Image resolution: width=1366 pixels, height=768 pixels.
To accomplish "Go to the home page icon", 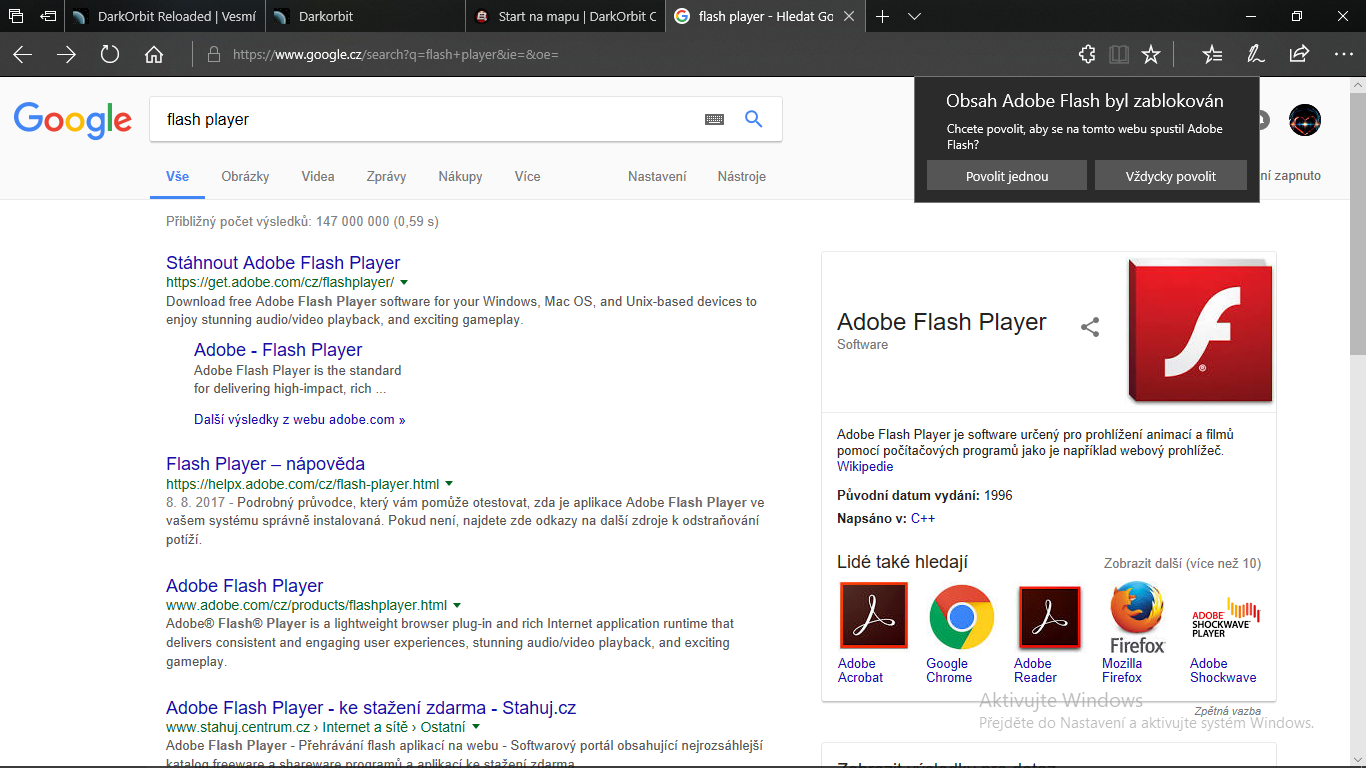I will click(x=154, y=55).
